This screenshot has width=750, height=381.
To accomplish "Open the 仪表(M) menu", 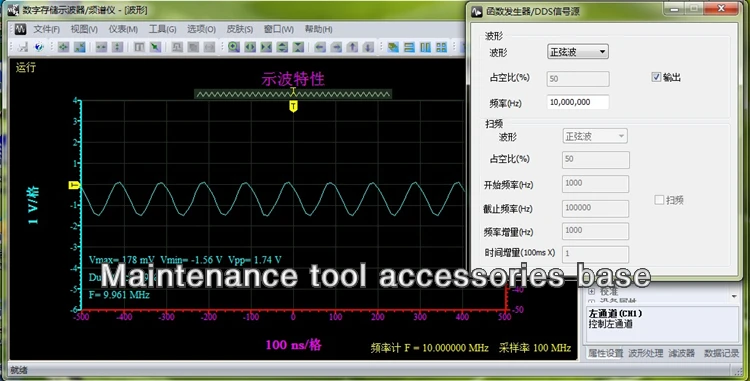I will 123,29.
